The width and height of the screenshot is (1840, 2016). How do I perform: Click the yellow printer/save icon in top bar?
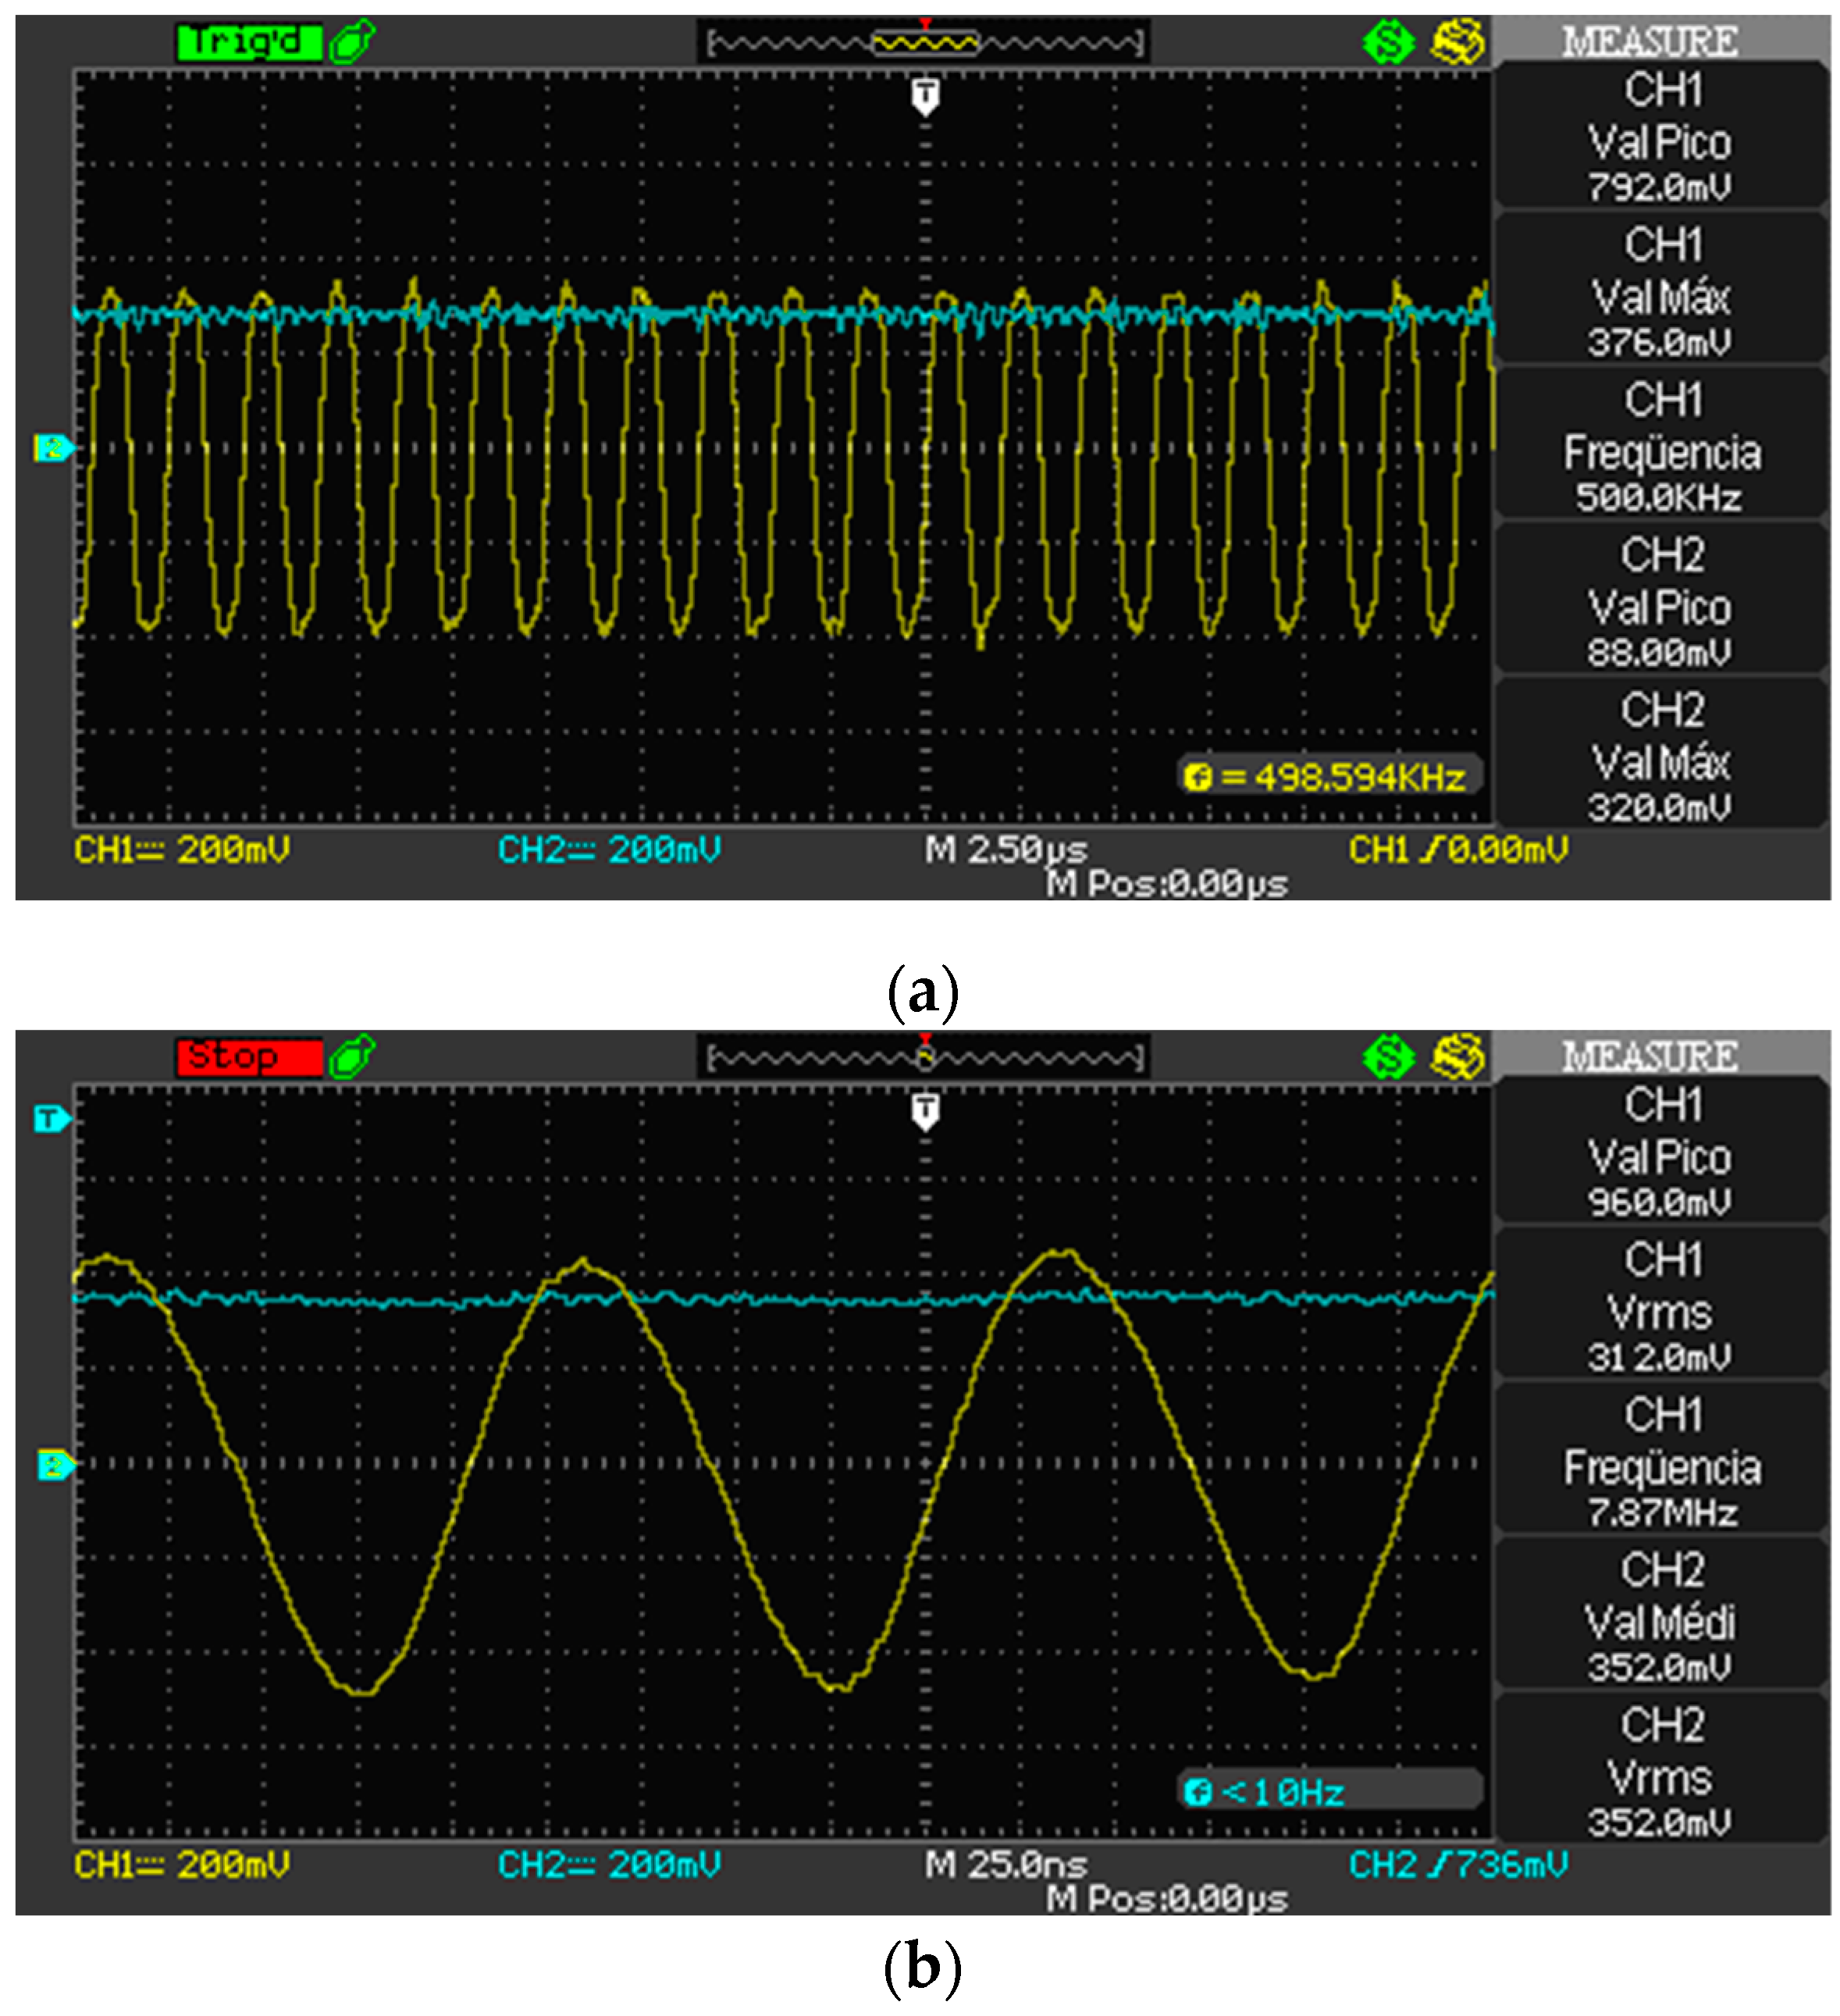[1460, 42]
